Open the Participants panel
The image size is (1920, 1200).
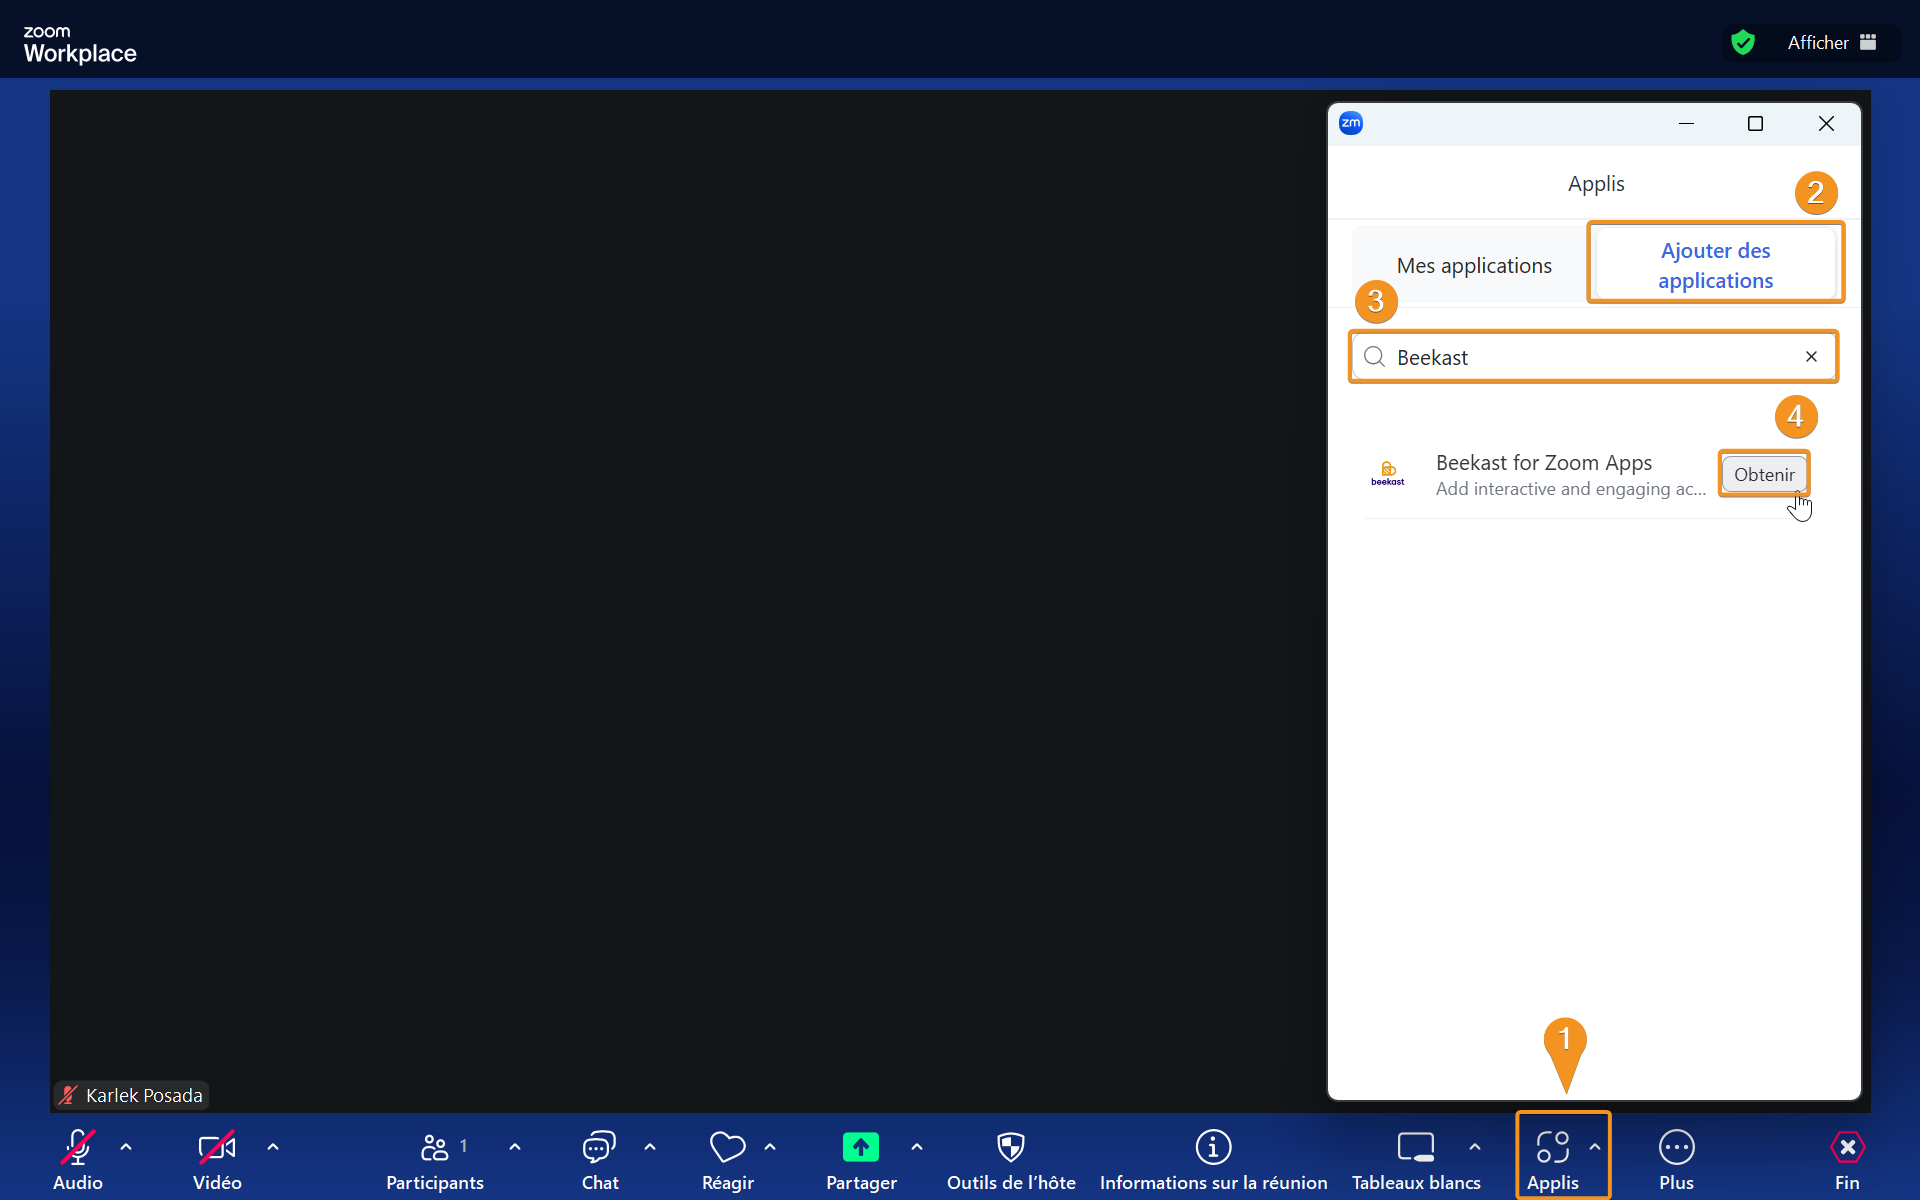pyautogui.click(x=434, y=1148)
